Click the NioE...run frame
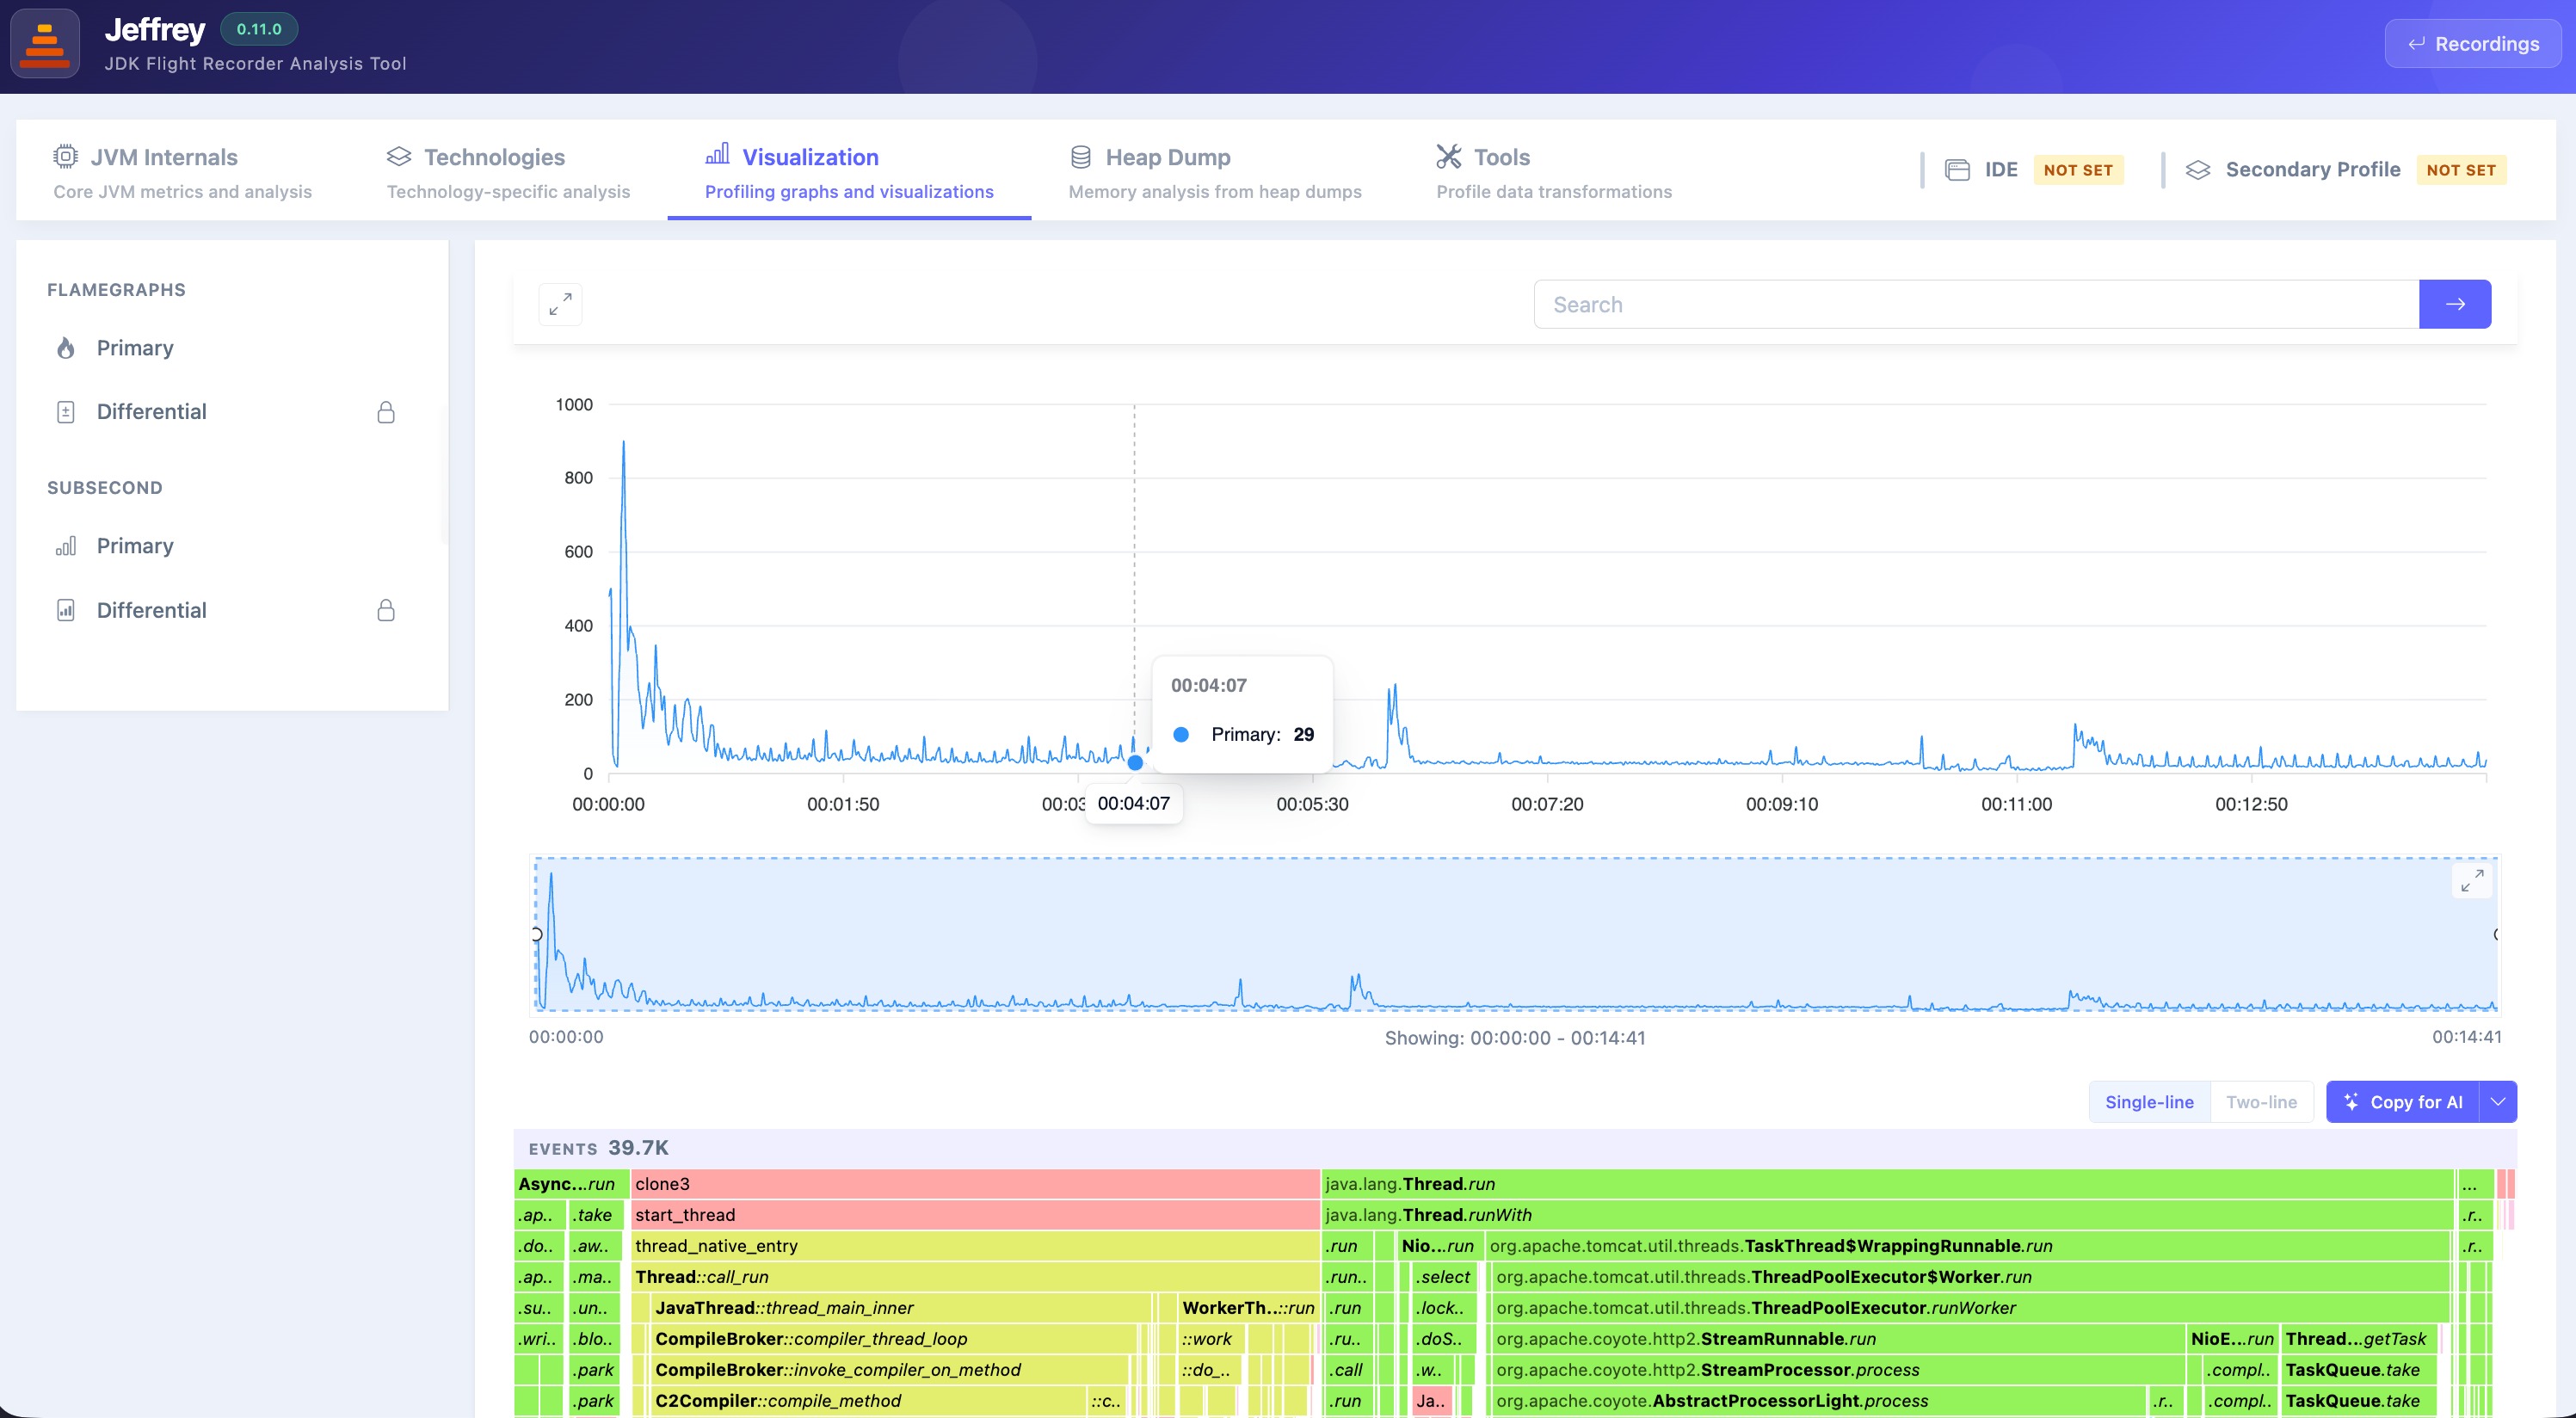2576x1418 pixels. click(2232, 1339)
